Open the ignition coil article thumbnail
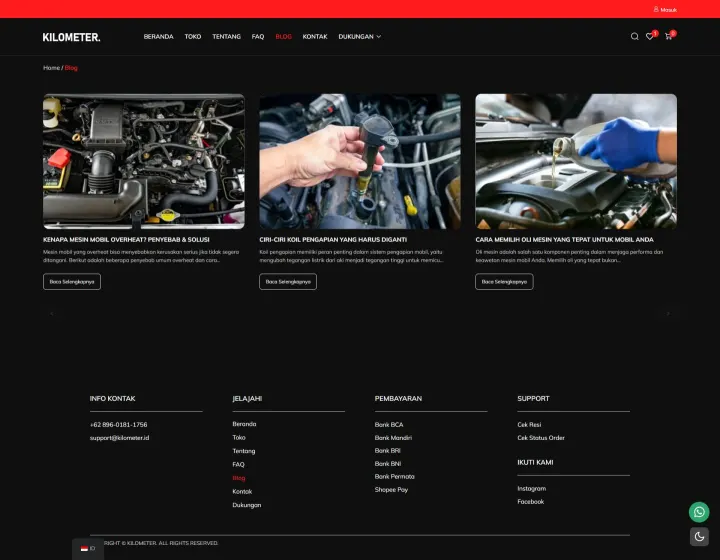The height and width of the screenshot is (560, 720). pos(360,161)
